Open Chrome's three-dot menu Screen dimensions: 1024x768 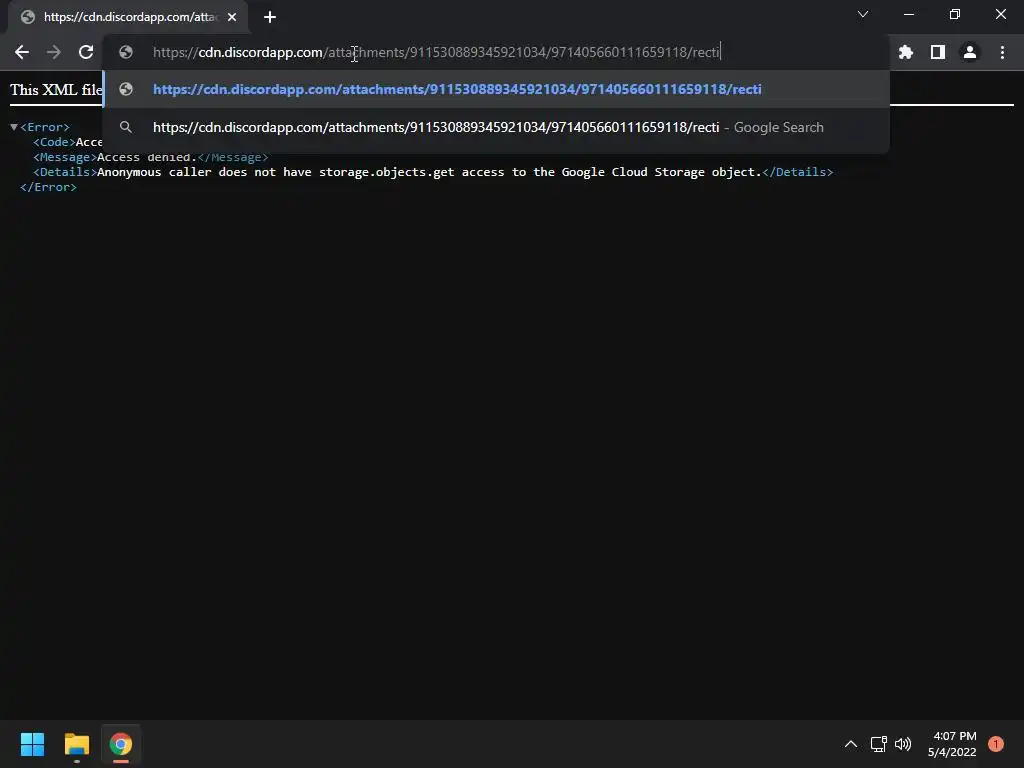click(x=1002, y=52)
